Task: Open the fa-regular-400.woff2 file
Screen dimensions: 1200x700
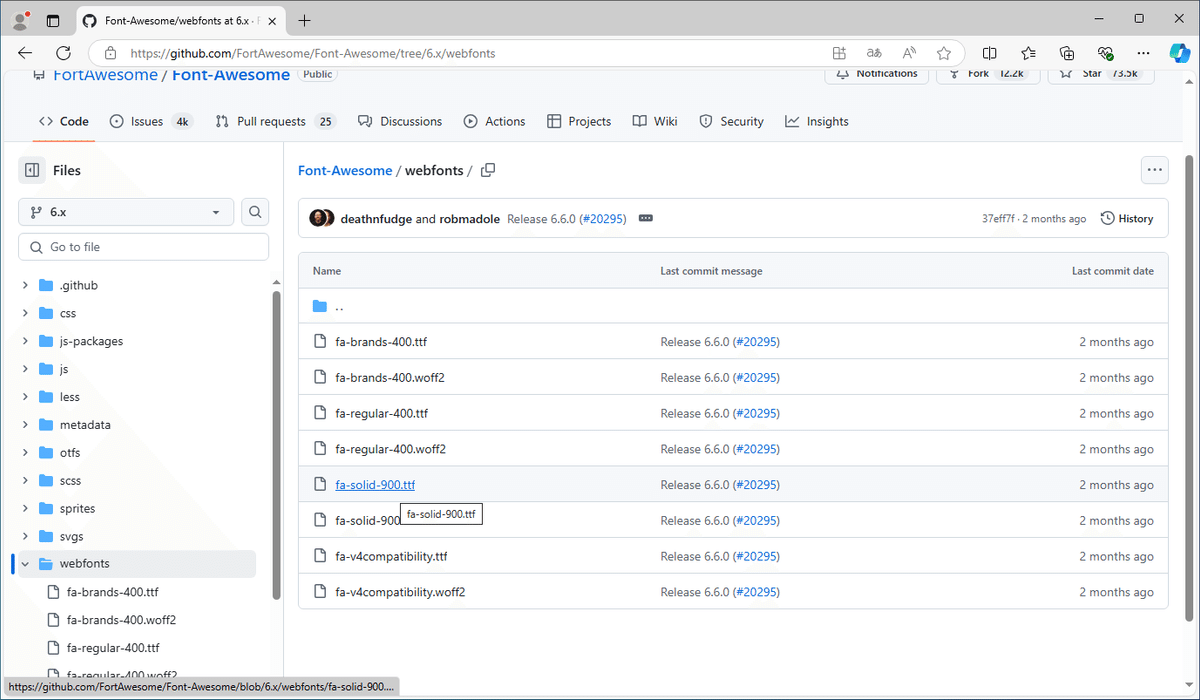Action: (390, 449)
